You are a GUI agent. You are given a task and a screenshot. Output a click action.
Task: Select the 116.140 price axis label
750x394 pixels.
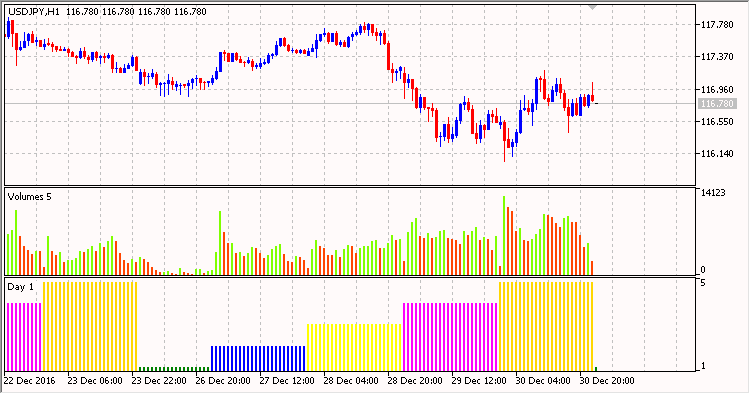[717, 154]
